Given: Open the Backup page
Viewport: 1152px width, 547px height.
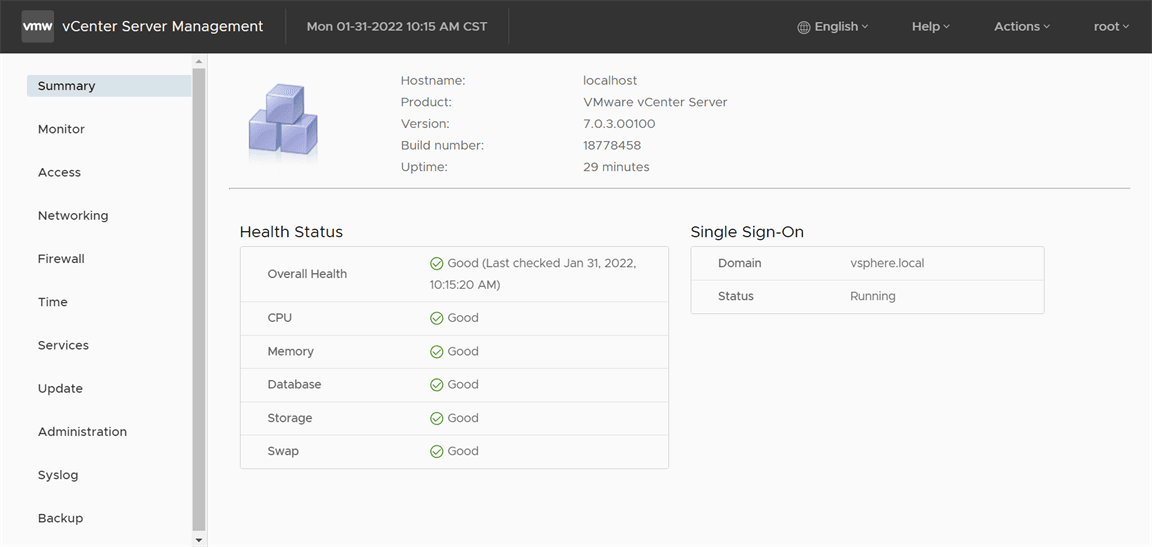Looking at the screenshot, I should (60, 518).
